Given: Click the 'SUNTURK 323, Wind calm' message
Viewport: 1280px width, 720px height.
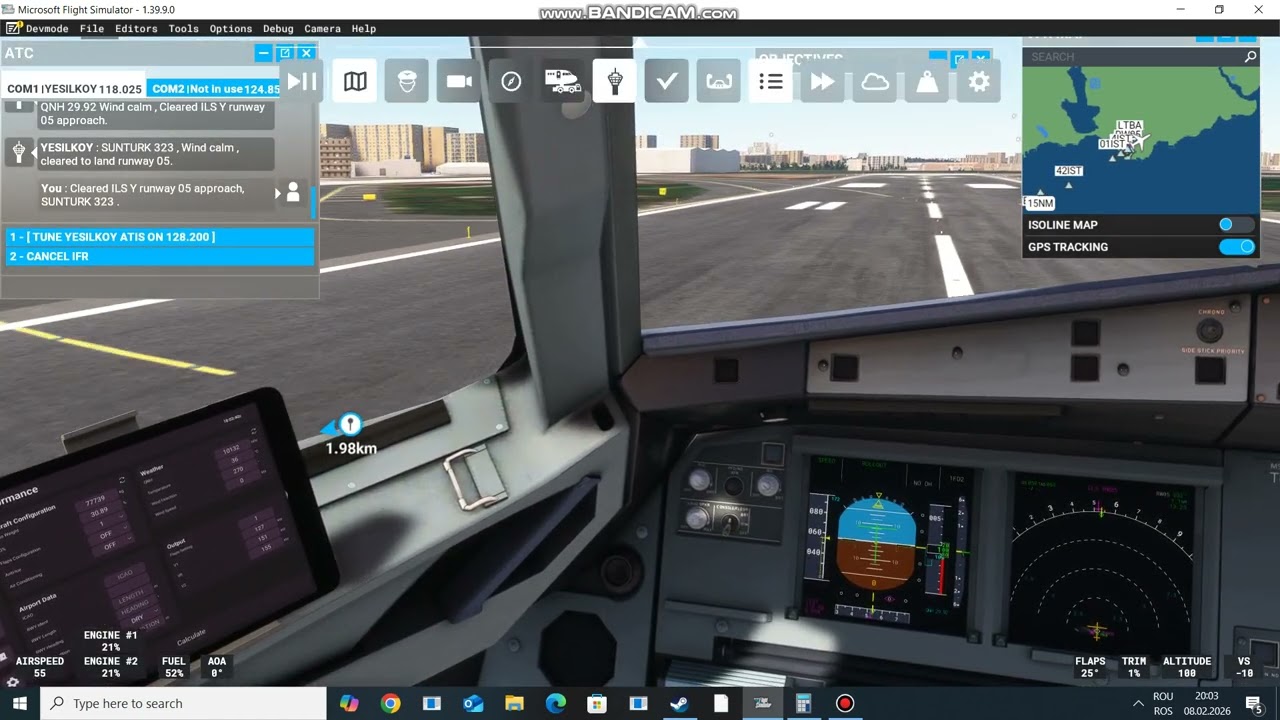Looking at the screenshot, I should tap(155, 154).
